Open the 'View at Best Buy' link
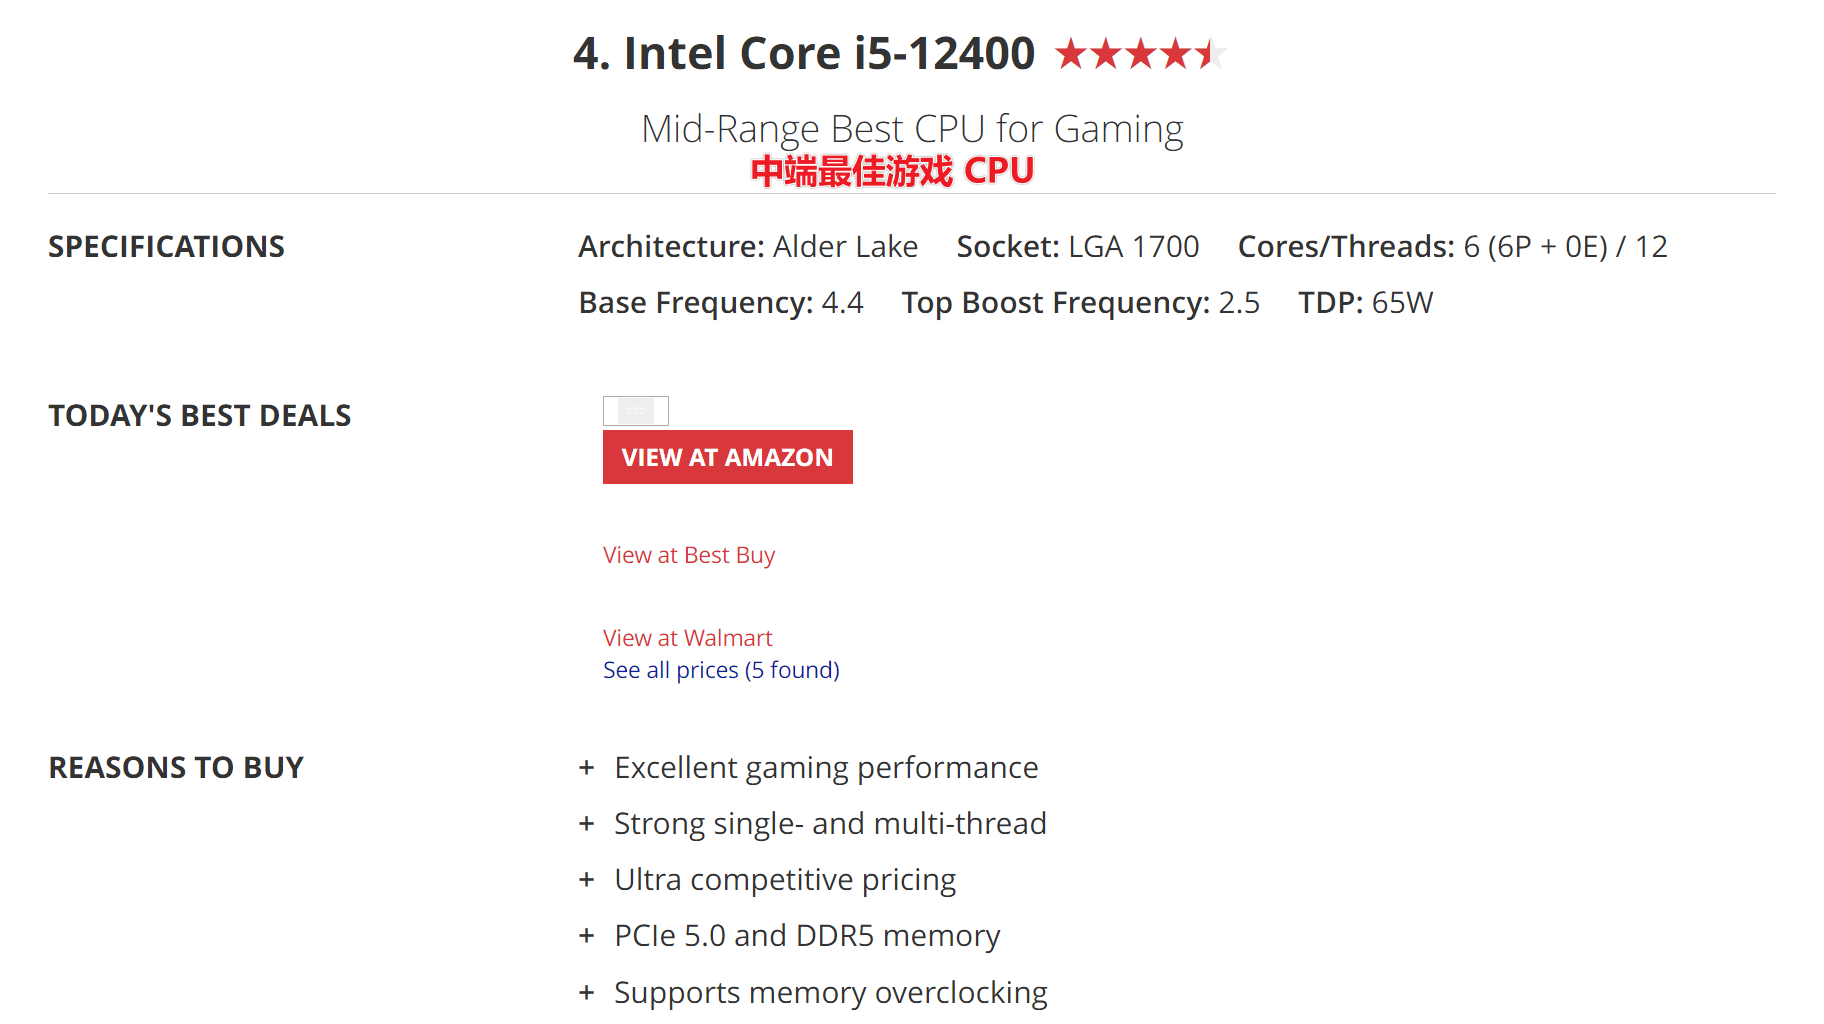Image resolution: width=1824 pixels, height=1024 pixels. coord(688,555)
